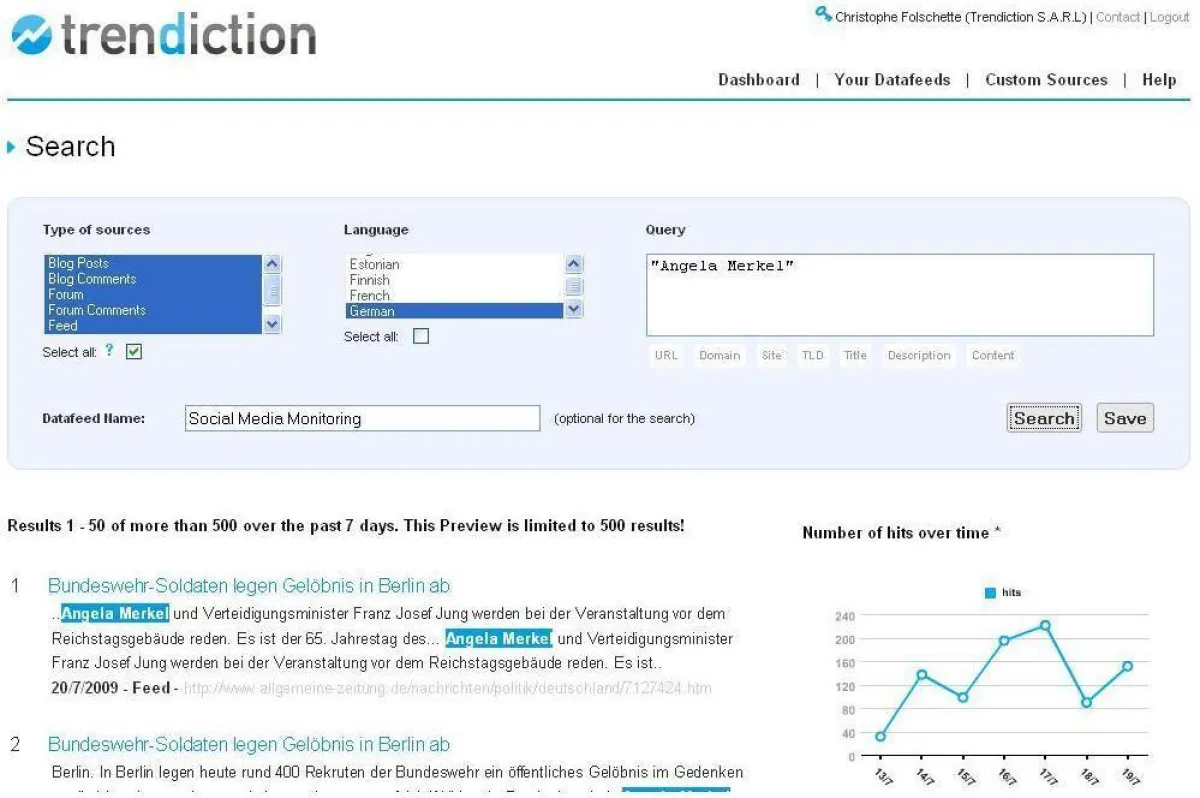
Task: Open the Dashboard menu item
Action: point(758,80)
